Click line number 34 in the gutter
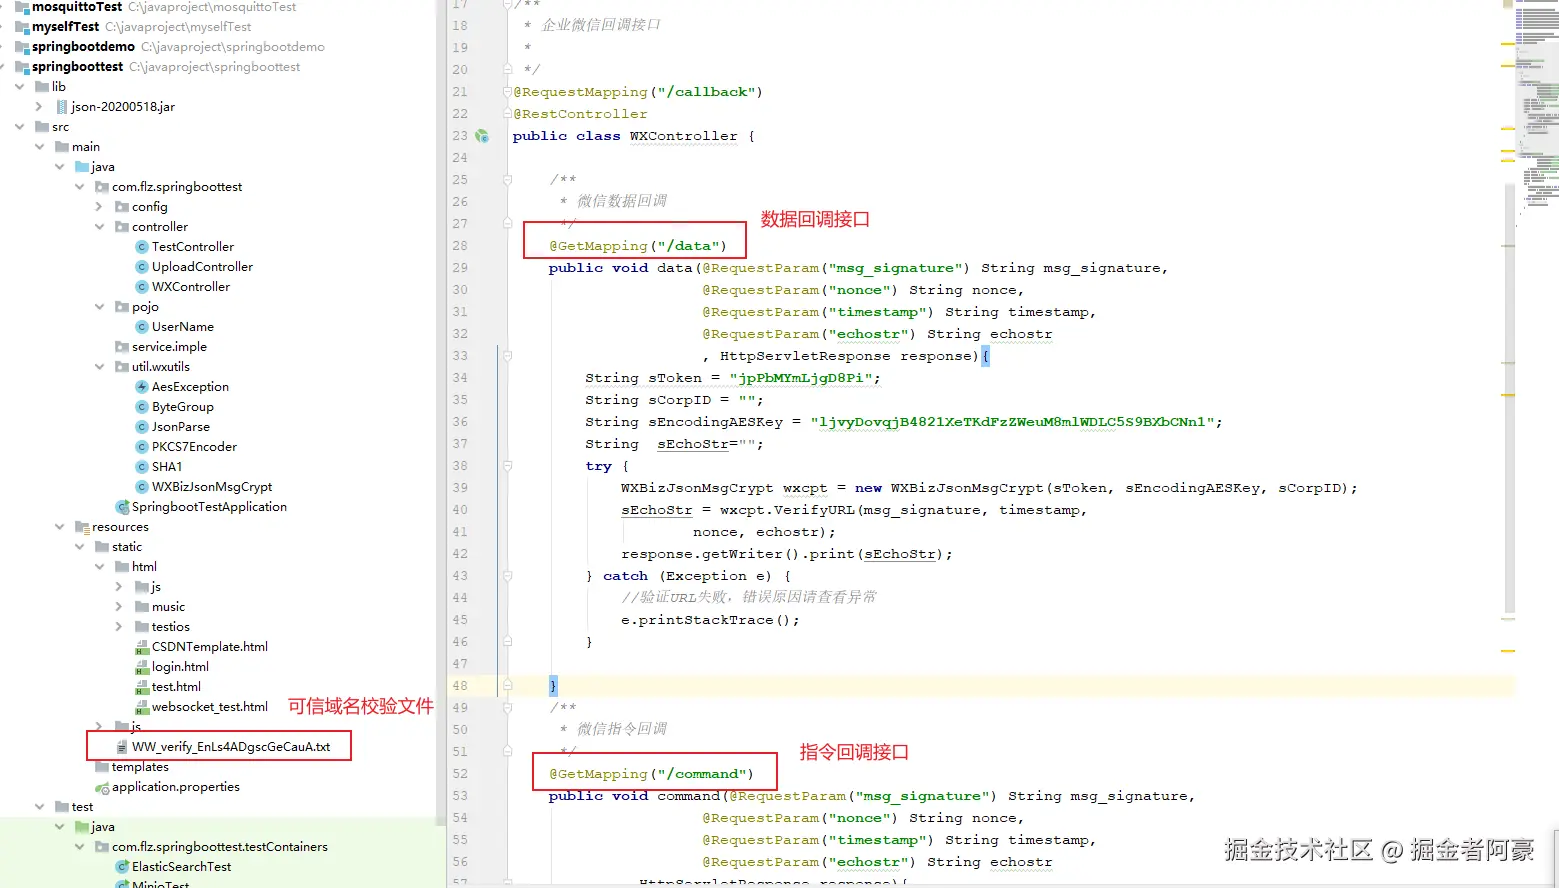 pos(460,378)
